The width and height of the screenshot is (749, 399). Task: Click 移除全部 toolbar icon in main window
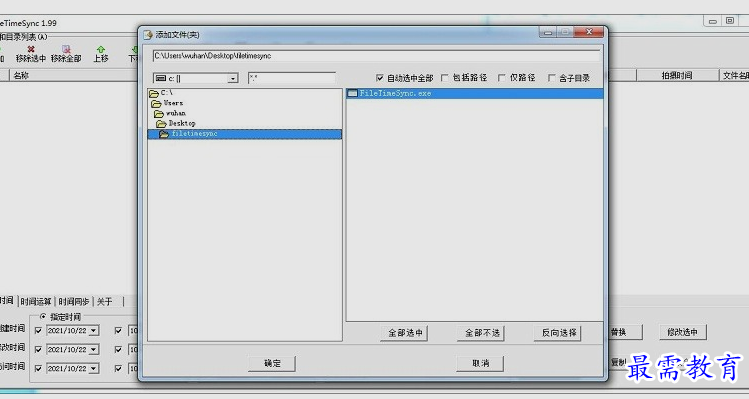pyautogui.click(x=66, y=54)
